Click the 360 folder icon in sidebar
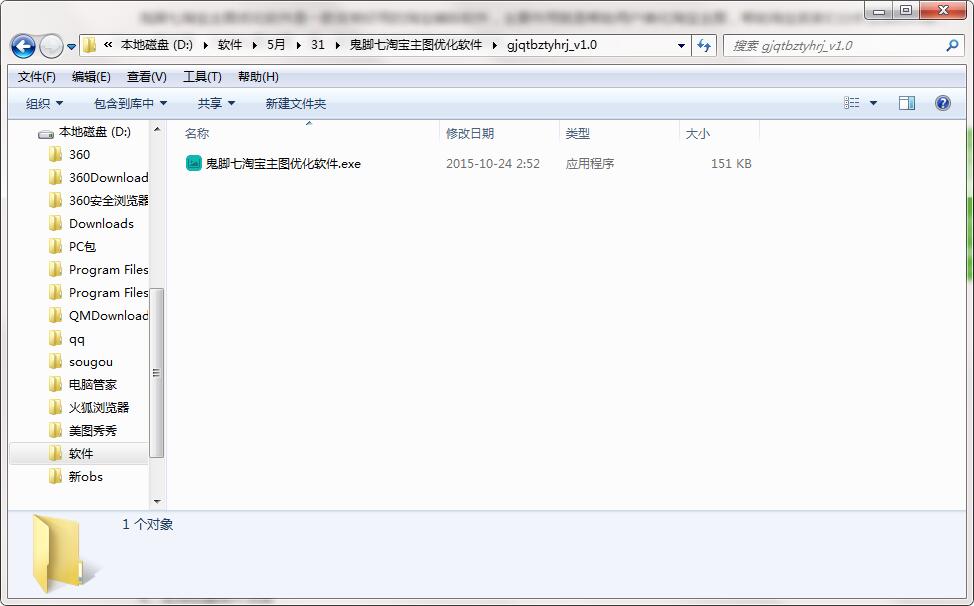The height and width of the screenshot is (606, 974). [55, 154]
